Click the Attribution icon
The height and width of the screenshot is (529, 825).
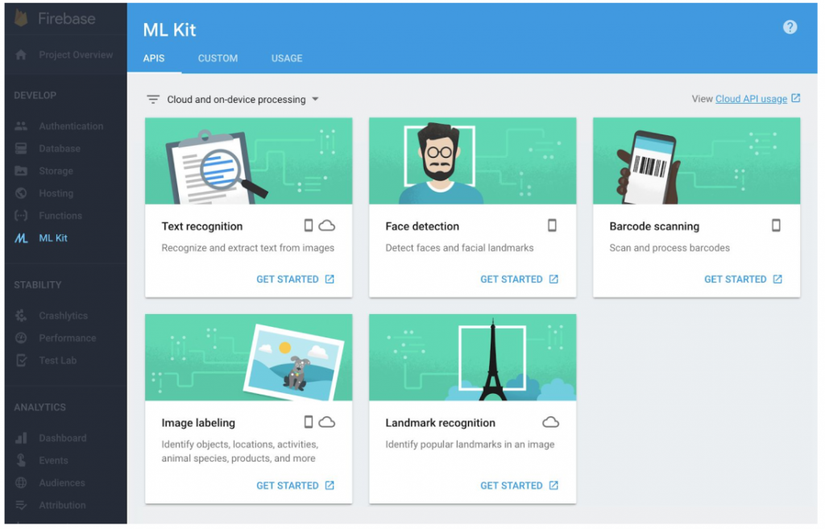pos(21,505)
